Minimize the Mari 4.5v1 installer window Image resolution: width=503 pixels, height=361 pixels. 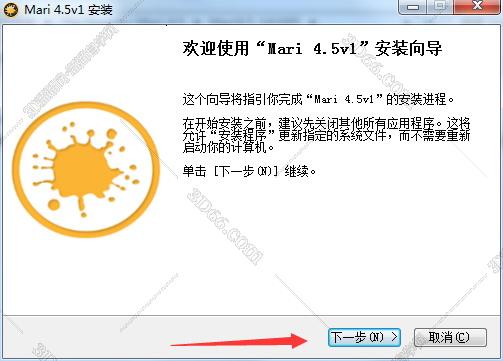point(412,7)
